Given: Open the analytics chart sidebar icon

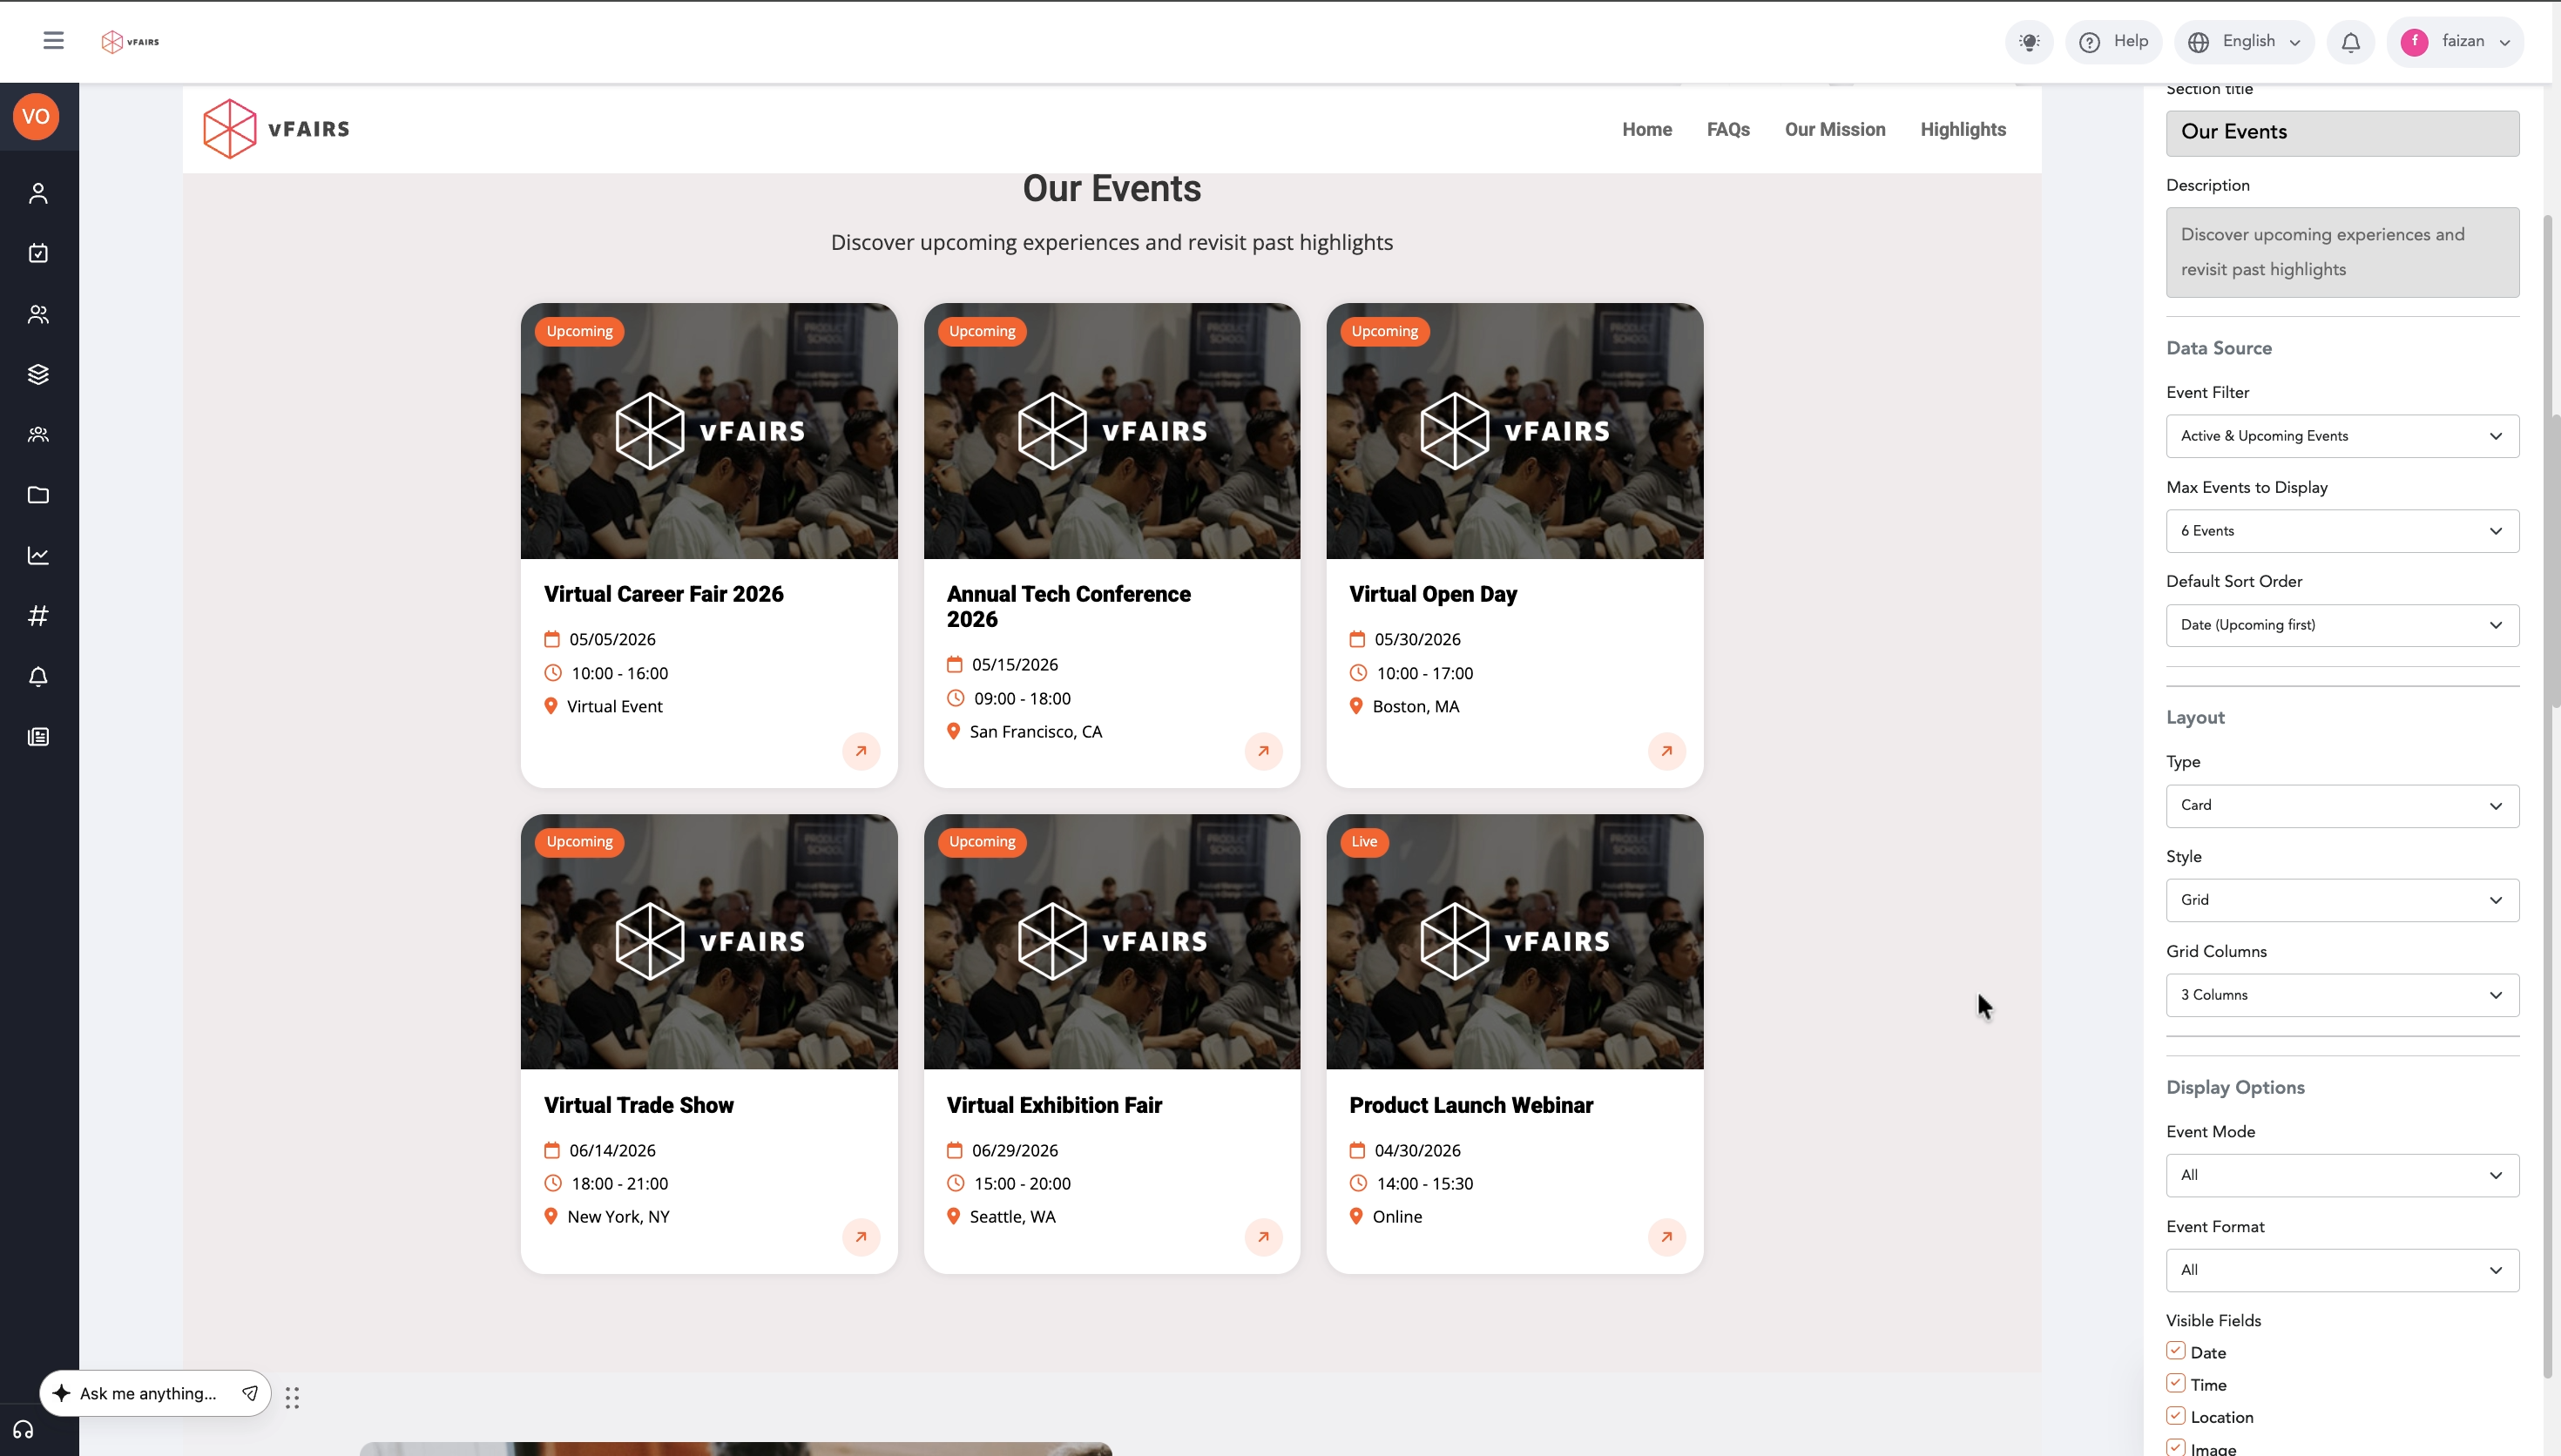Looking at the screenshot, I should point(38,556).
